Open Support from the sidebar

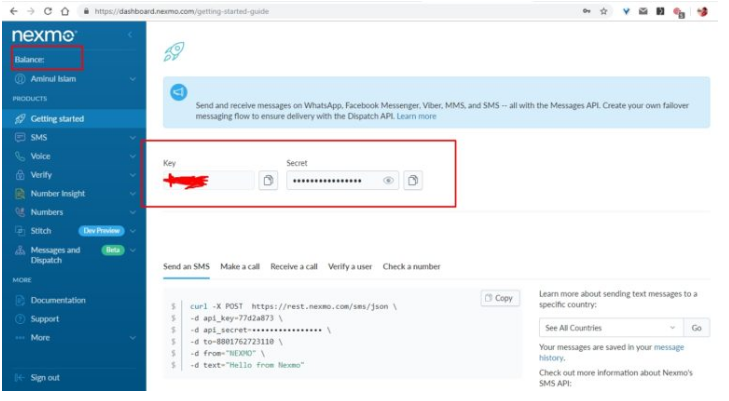point(45,319)
